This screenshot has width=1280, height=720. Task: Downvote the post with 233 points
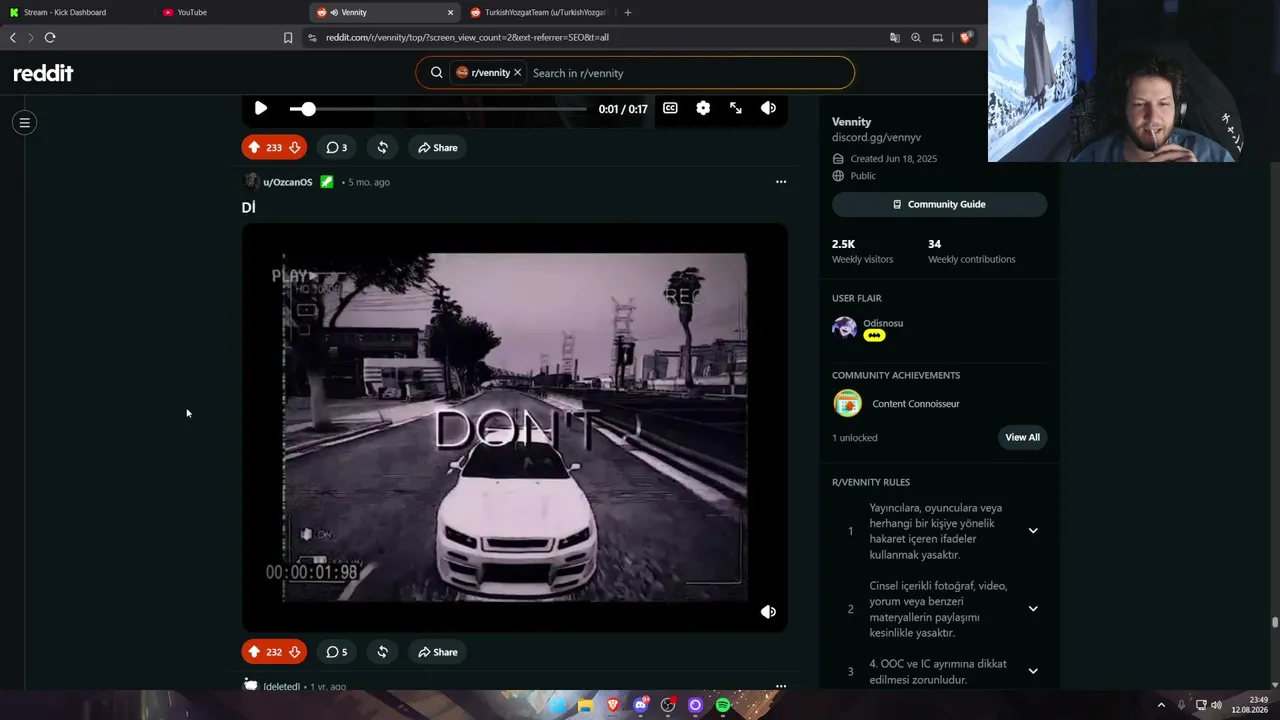coord(294,147)
